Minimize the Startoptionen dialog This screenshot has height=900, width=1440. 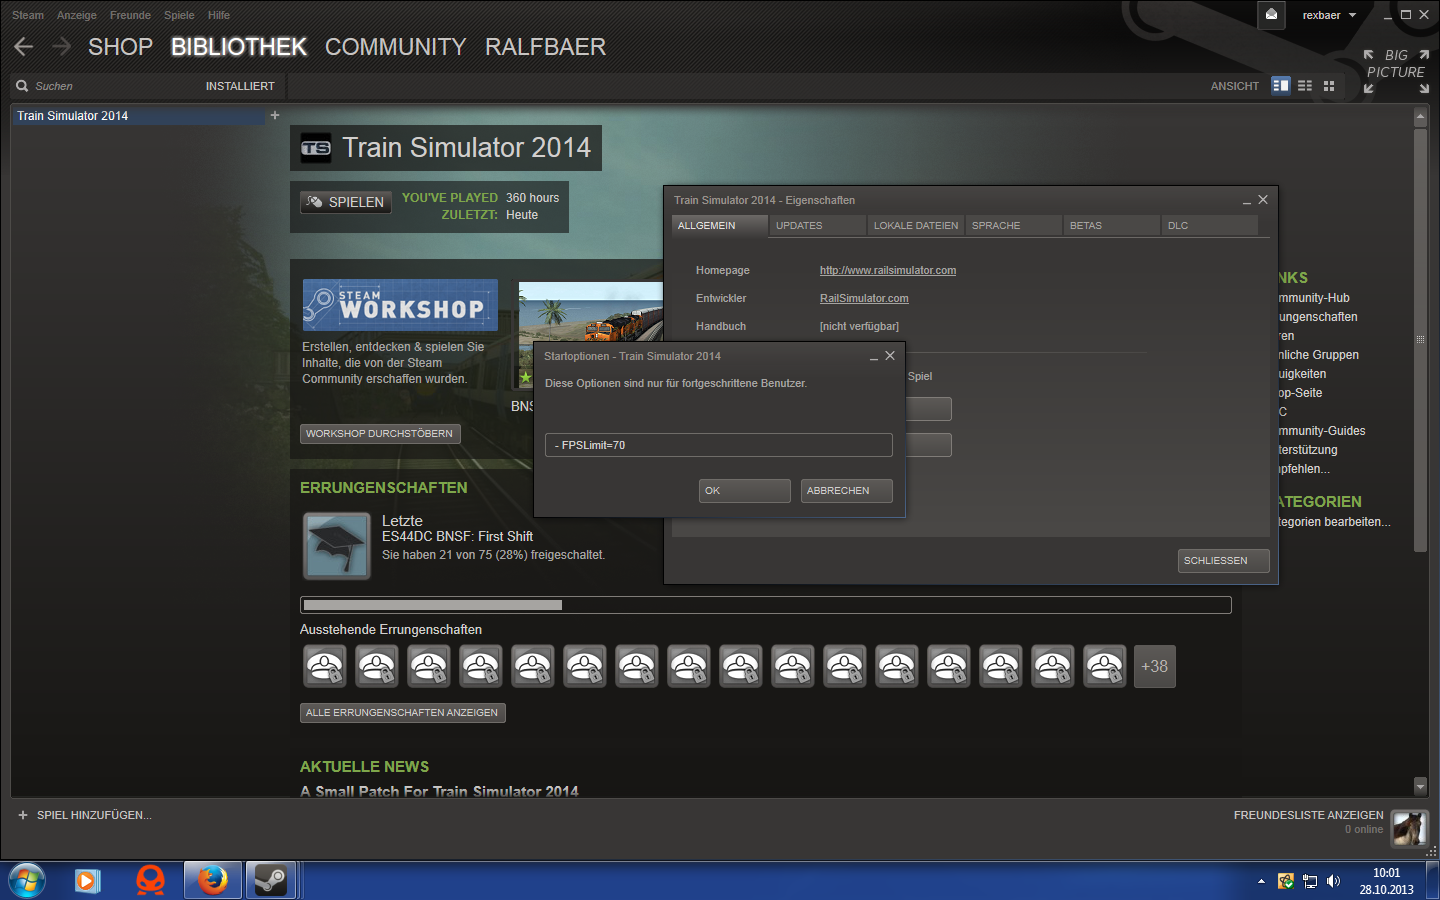[874, 357]
